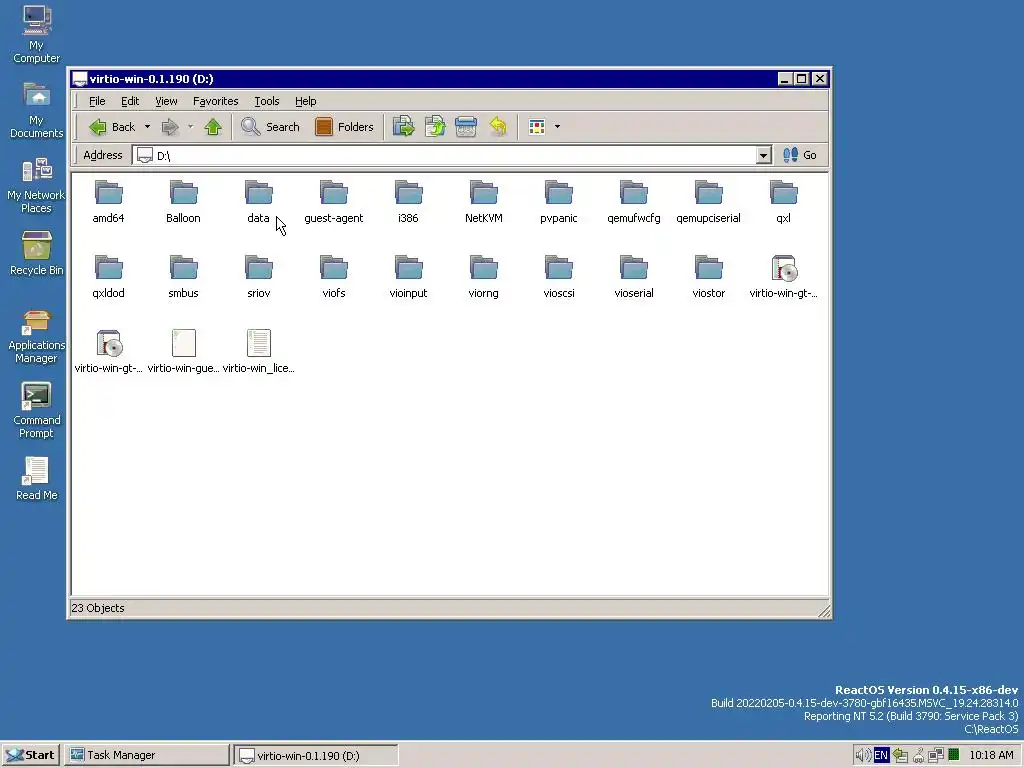Select the qxl folder

[784, 202]
